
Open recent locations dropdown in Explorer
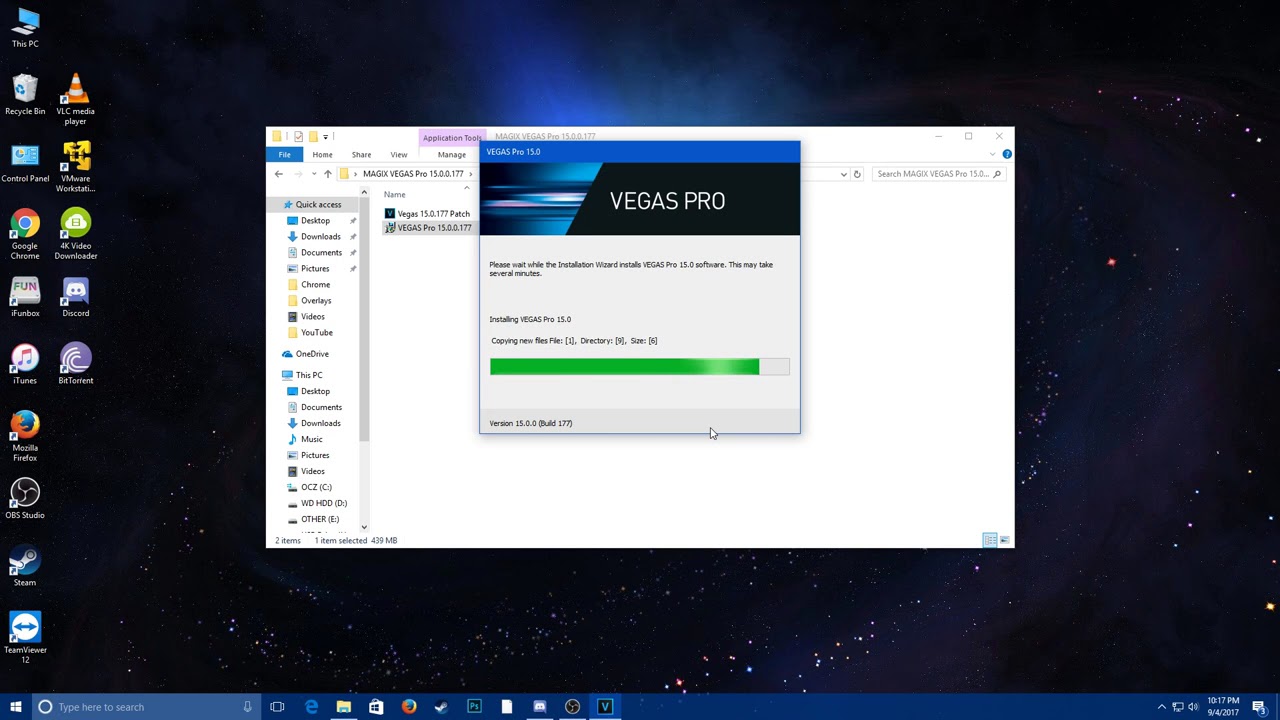pos(314,174)
